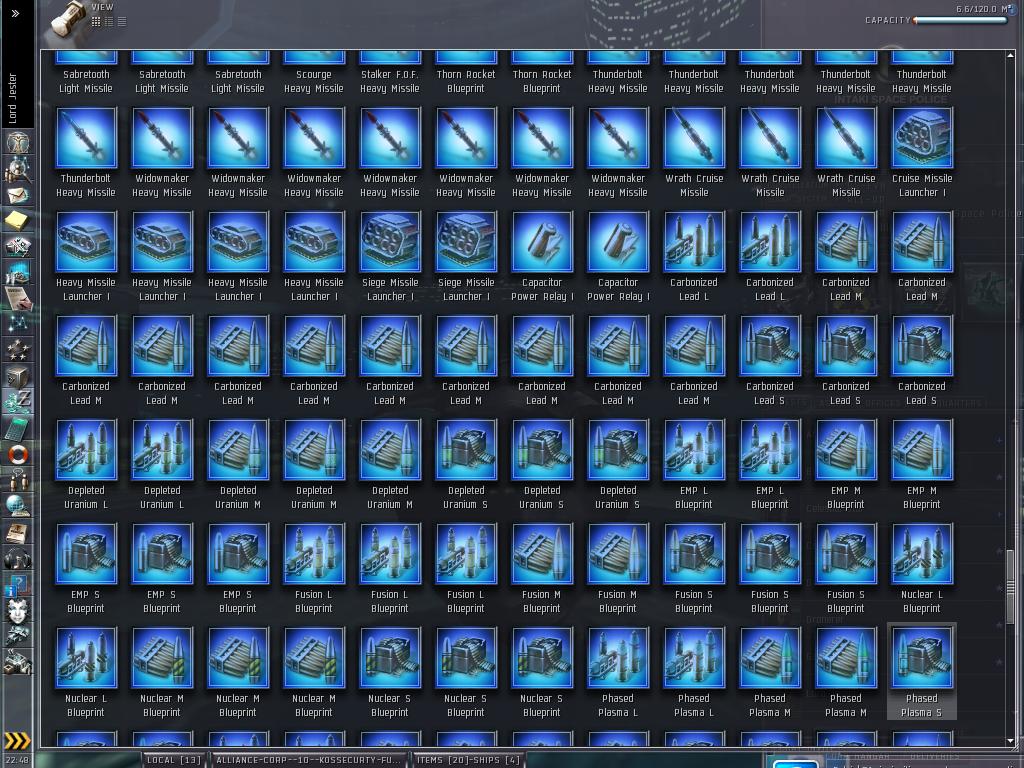
Task: Open the Local [13] chat tab
Action: pyautogui.click(x=173, y=760)
